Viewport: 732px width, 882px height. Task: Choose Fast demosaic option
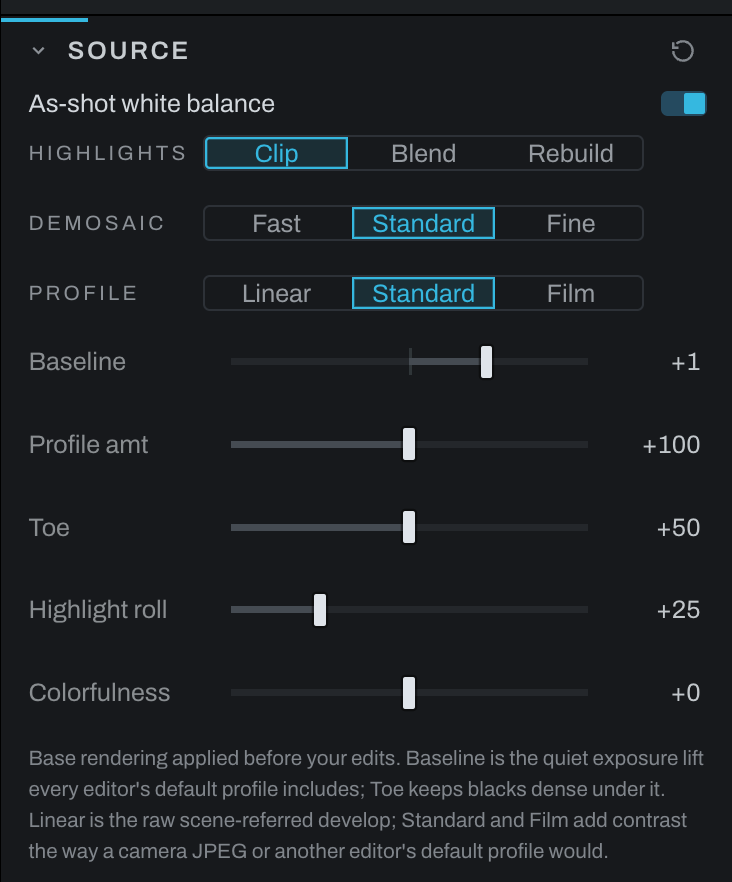276,223
